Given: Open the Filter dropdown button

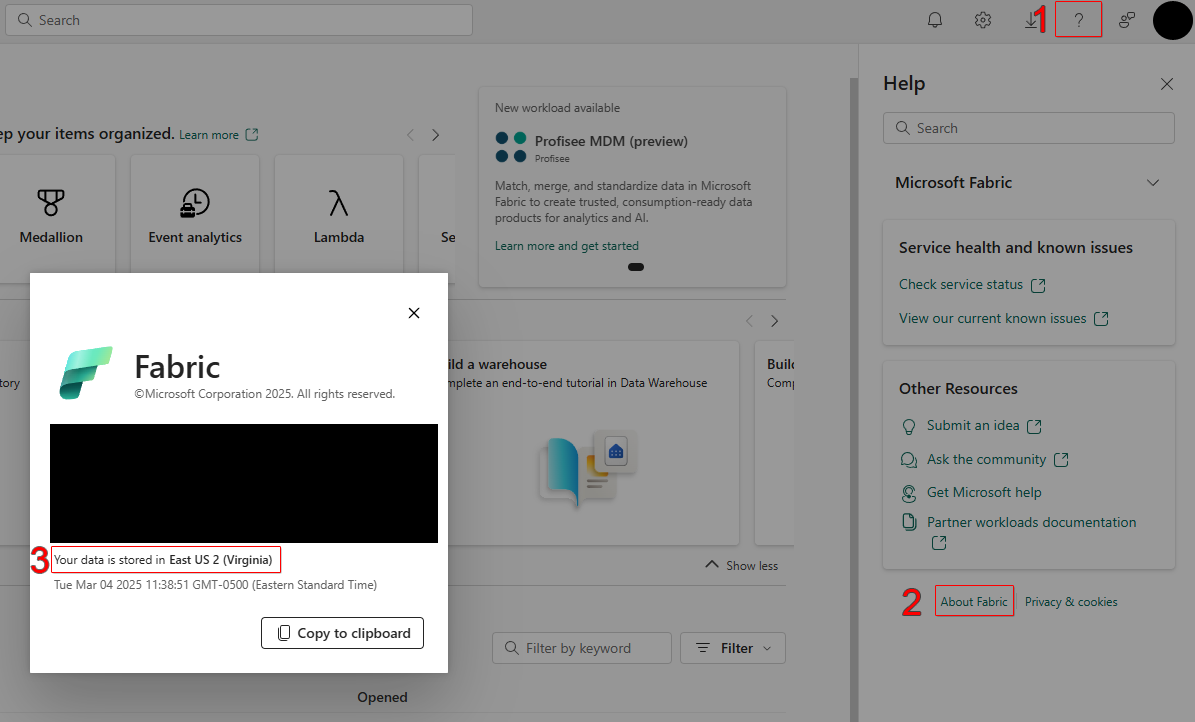Looking at the screenshot, I should 732,648.
